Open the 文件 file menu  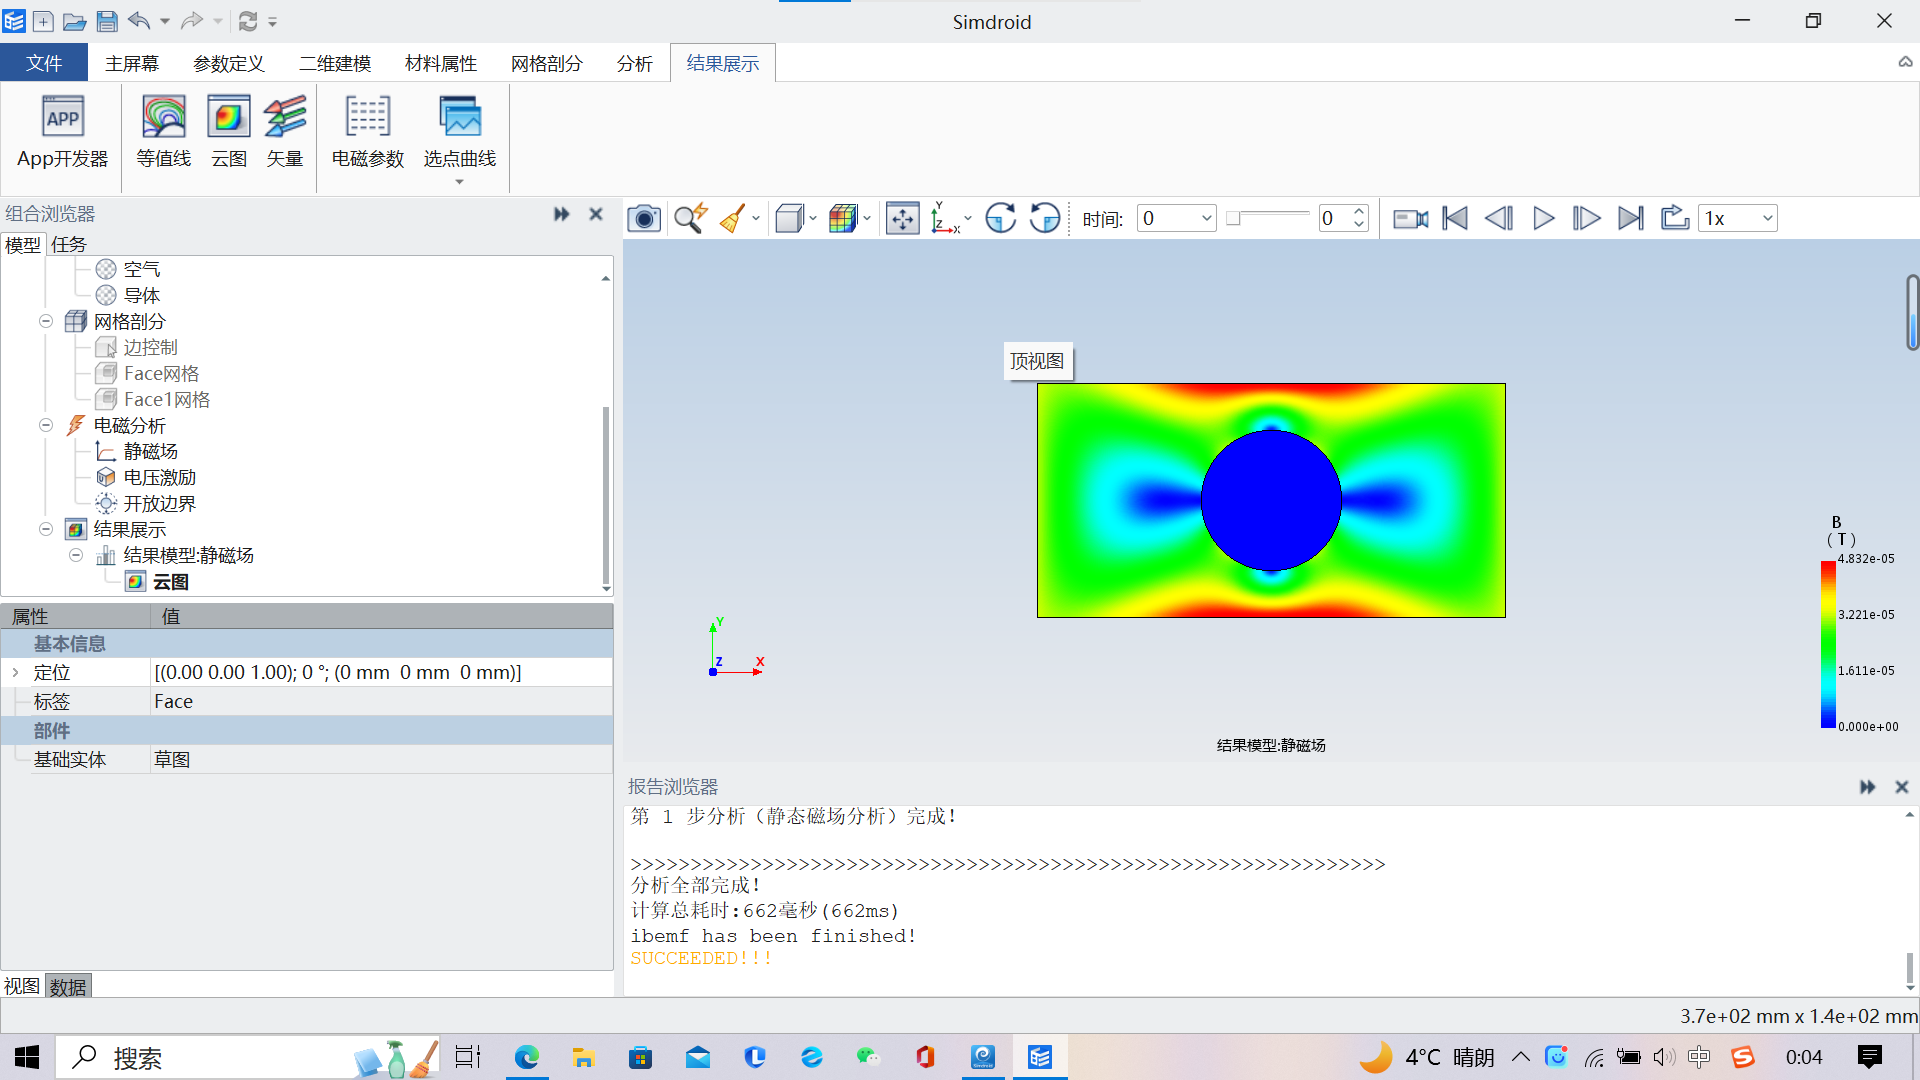(44, 63)
